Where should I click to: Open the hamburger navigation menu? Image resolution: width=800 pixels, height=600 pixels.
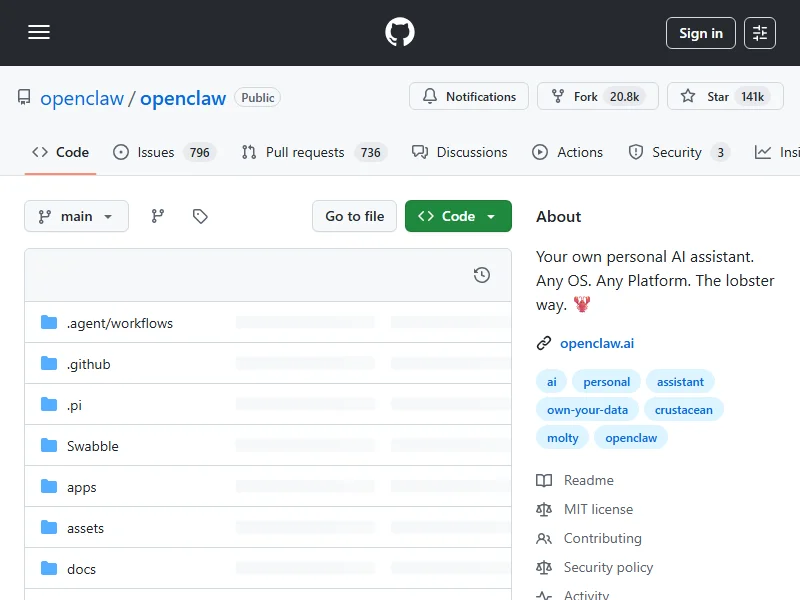point(39,33)
